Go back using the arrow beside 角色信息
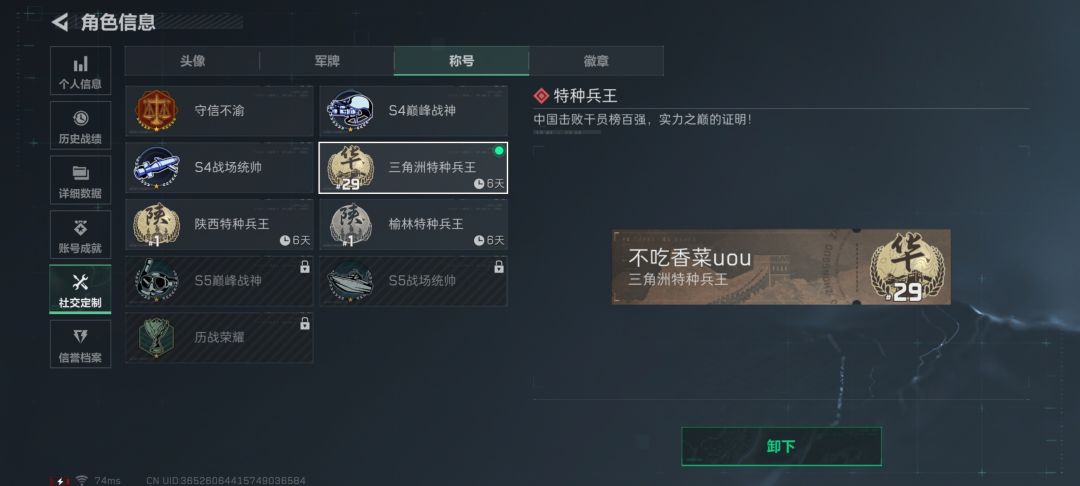This screenshot has height=486, width=1080. [60, 22]
